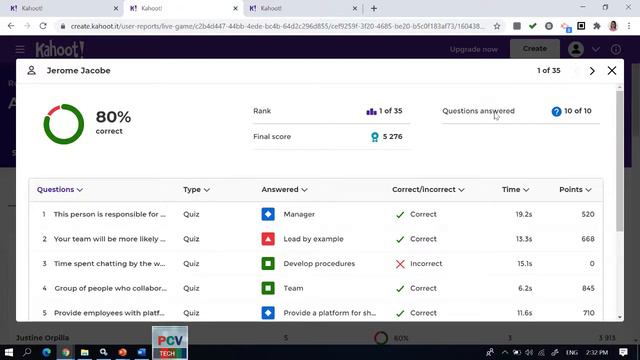The image size is (640, 360).
Task: Sort by the Questions column
Action: (60, 189)
